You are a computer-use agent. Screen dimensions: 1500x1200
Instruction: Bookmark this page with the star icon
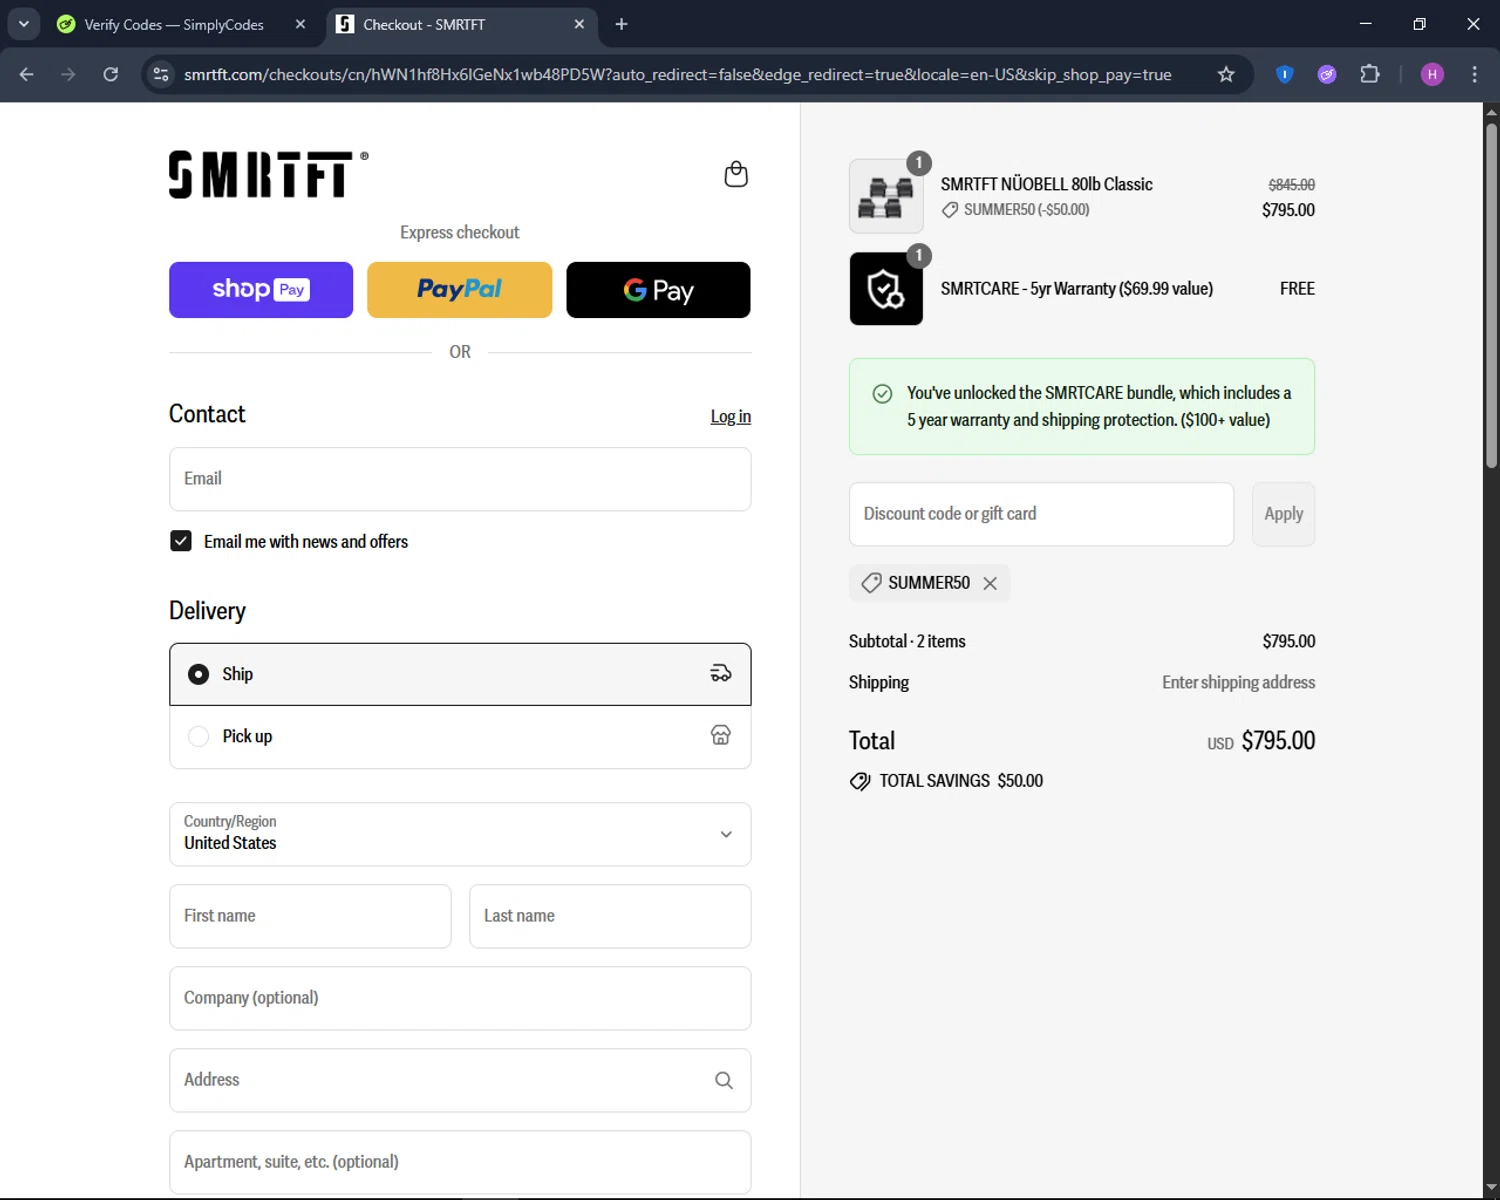1226,74
